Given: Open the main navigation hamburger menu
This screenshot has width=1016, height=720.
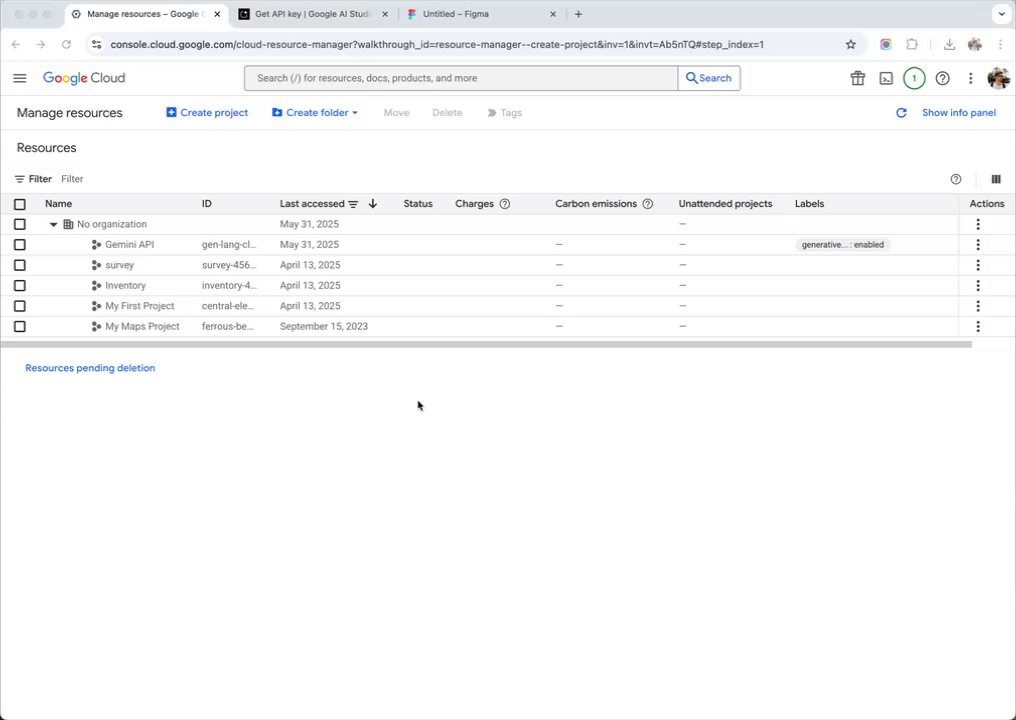Looking at the screenshot, I should [x=19, y=78].
